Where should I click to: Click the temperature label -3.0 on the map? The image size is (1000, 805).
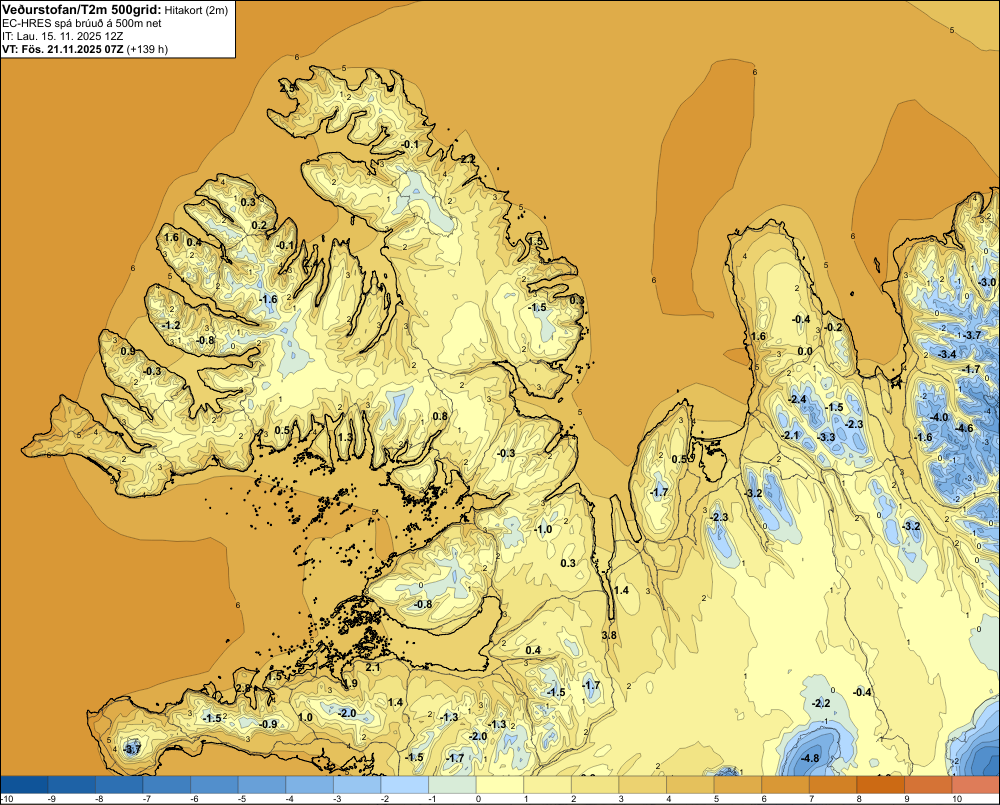coord(986,282)
